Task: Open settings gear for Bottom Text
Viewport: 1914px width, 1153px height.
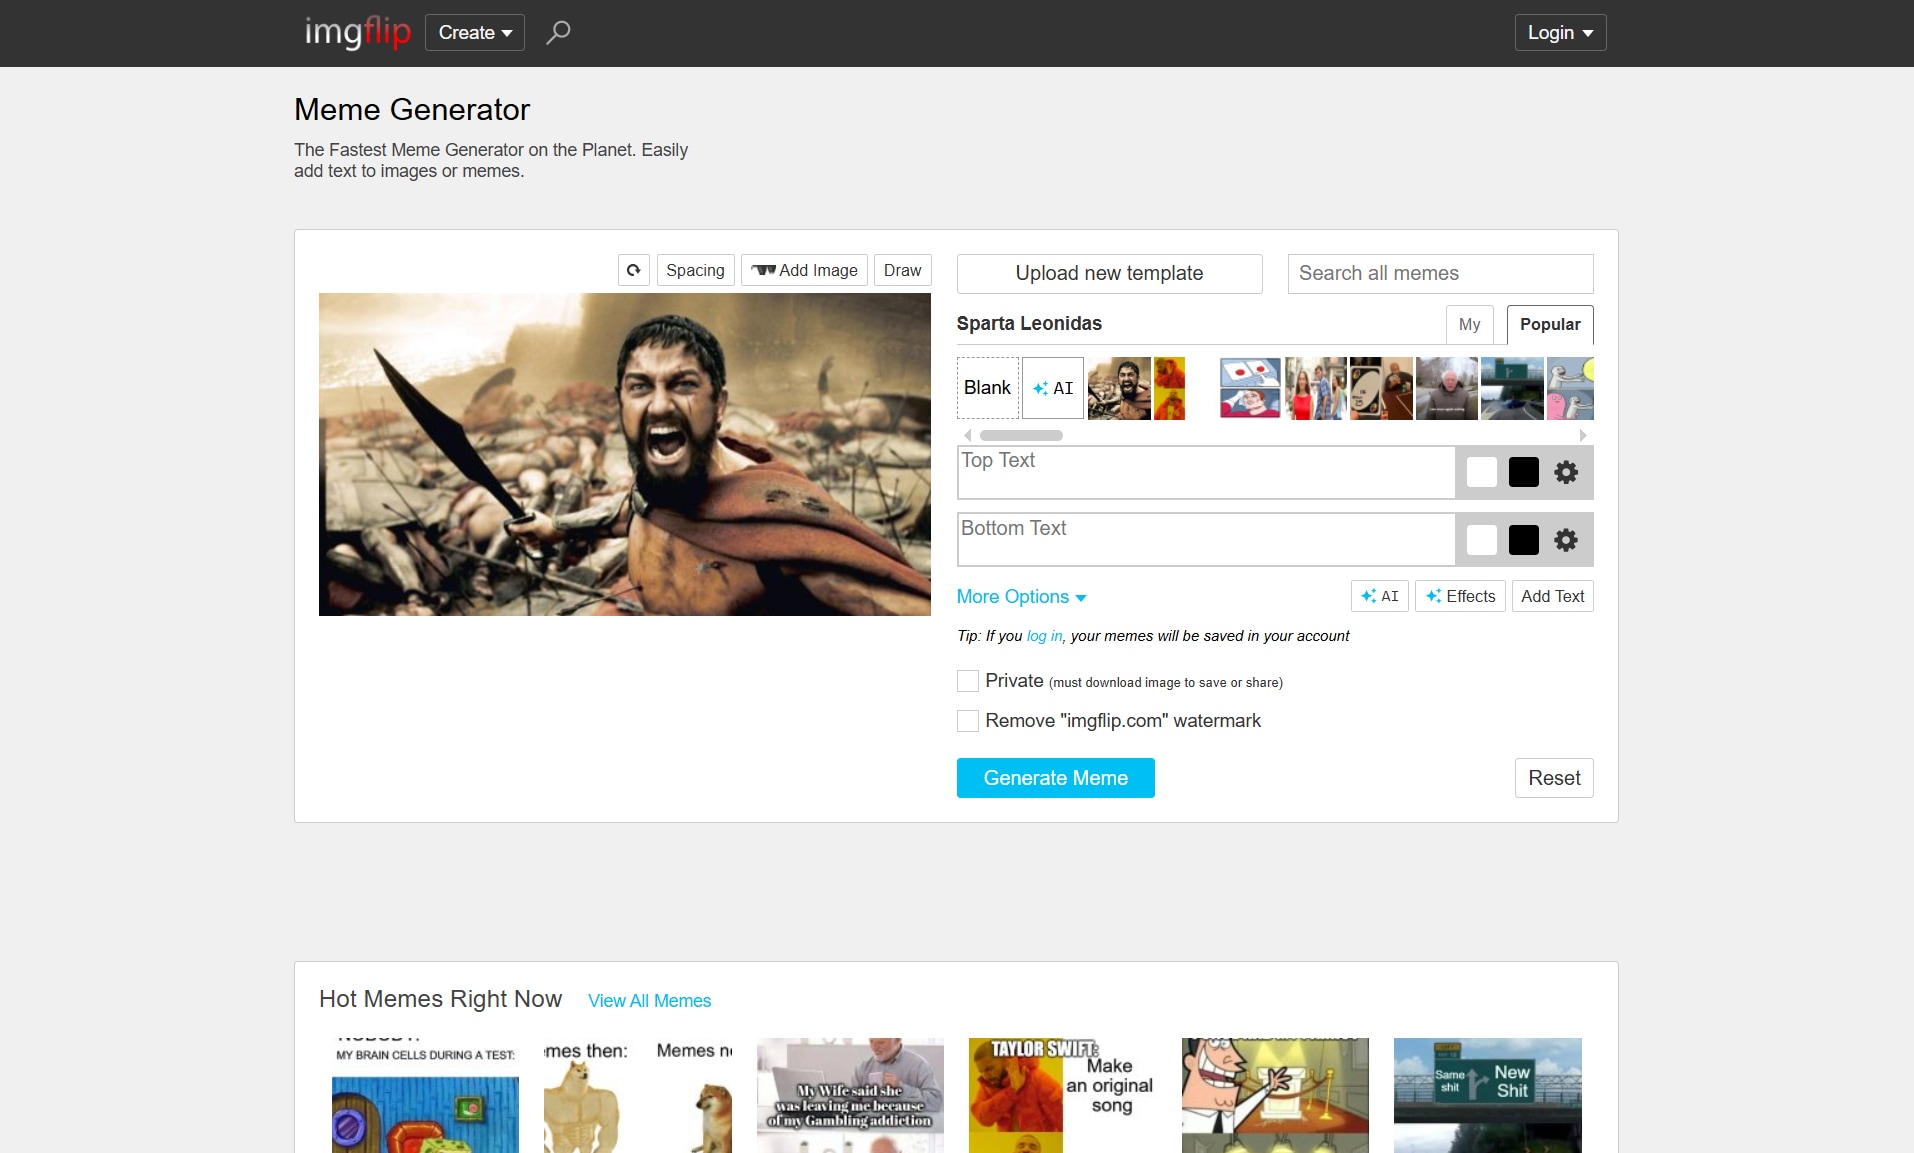Action: coord(1566,540)
